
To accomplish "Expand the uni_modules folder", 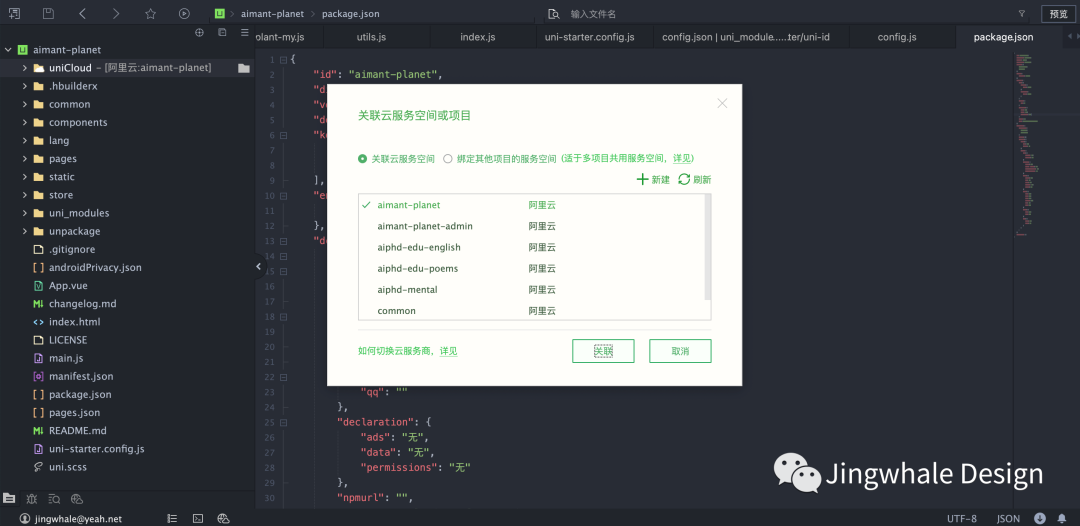I will [x=25, y=213].
